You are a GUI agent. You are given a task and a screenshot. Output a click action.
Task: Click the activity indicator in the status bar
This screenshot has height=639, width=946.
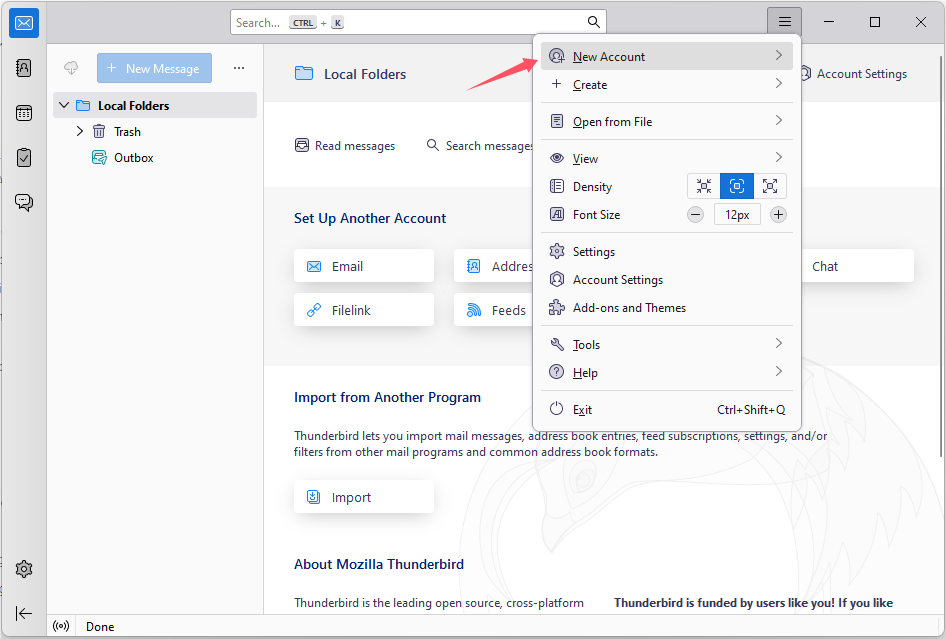click(x=60, y=625)
